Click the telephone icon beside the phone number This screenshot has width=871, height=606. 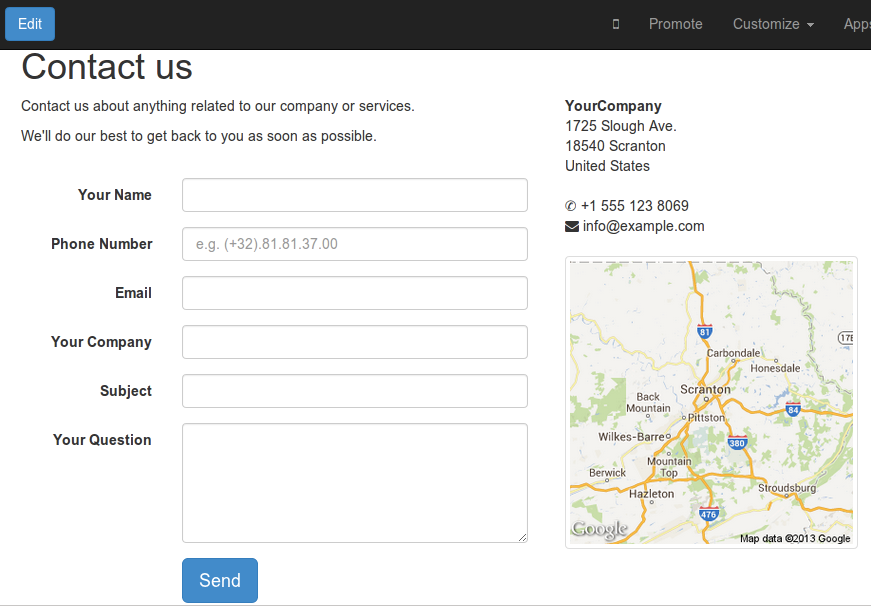[571, 207]
